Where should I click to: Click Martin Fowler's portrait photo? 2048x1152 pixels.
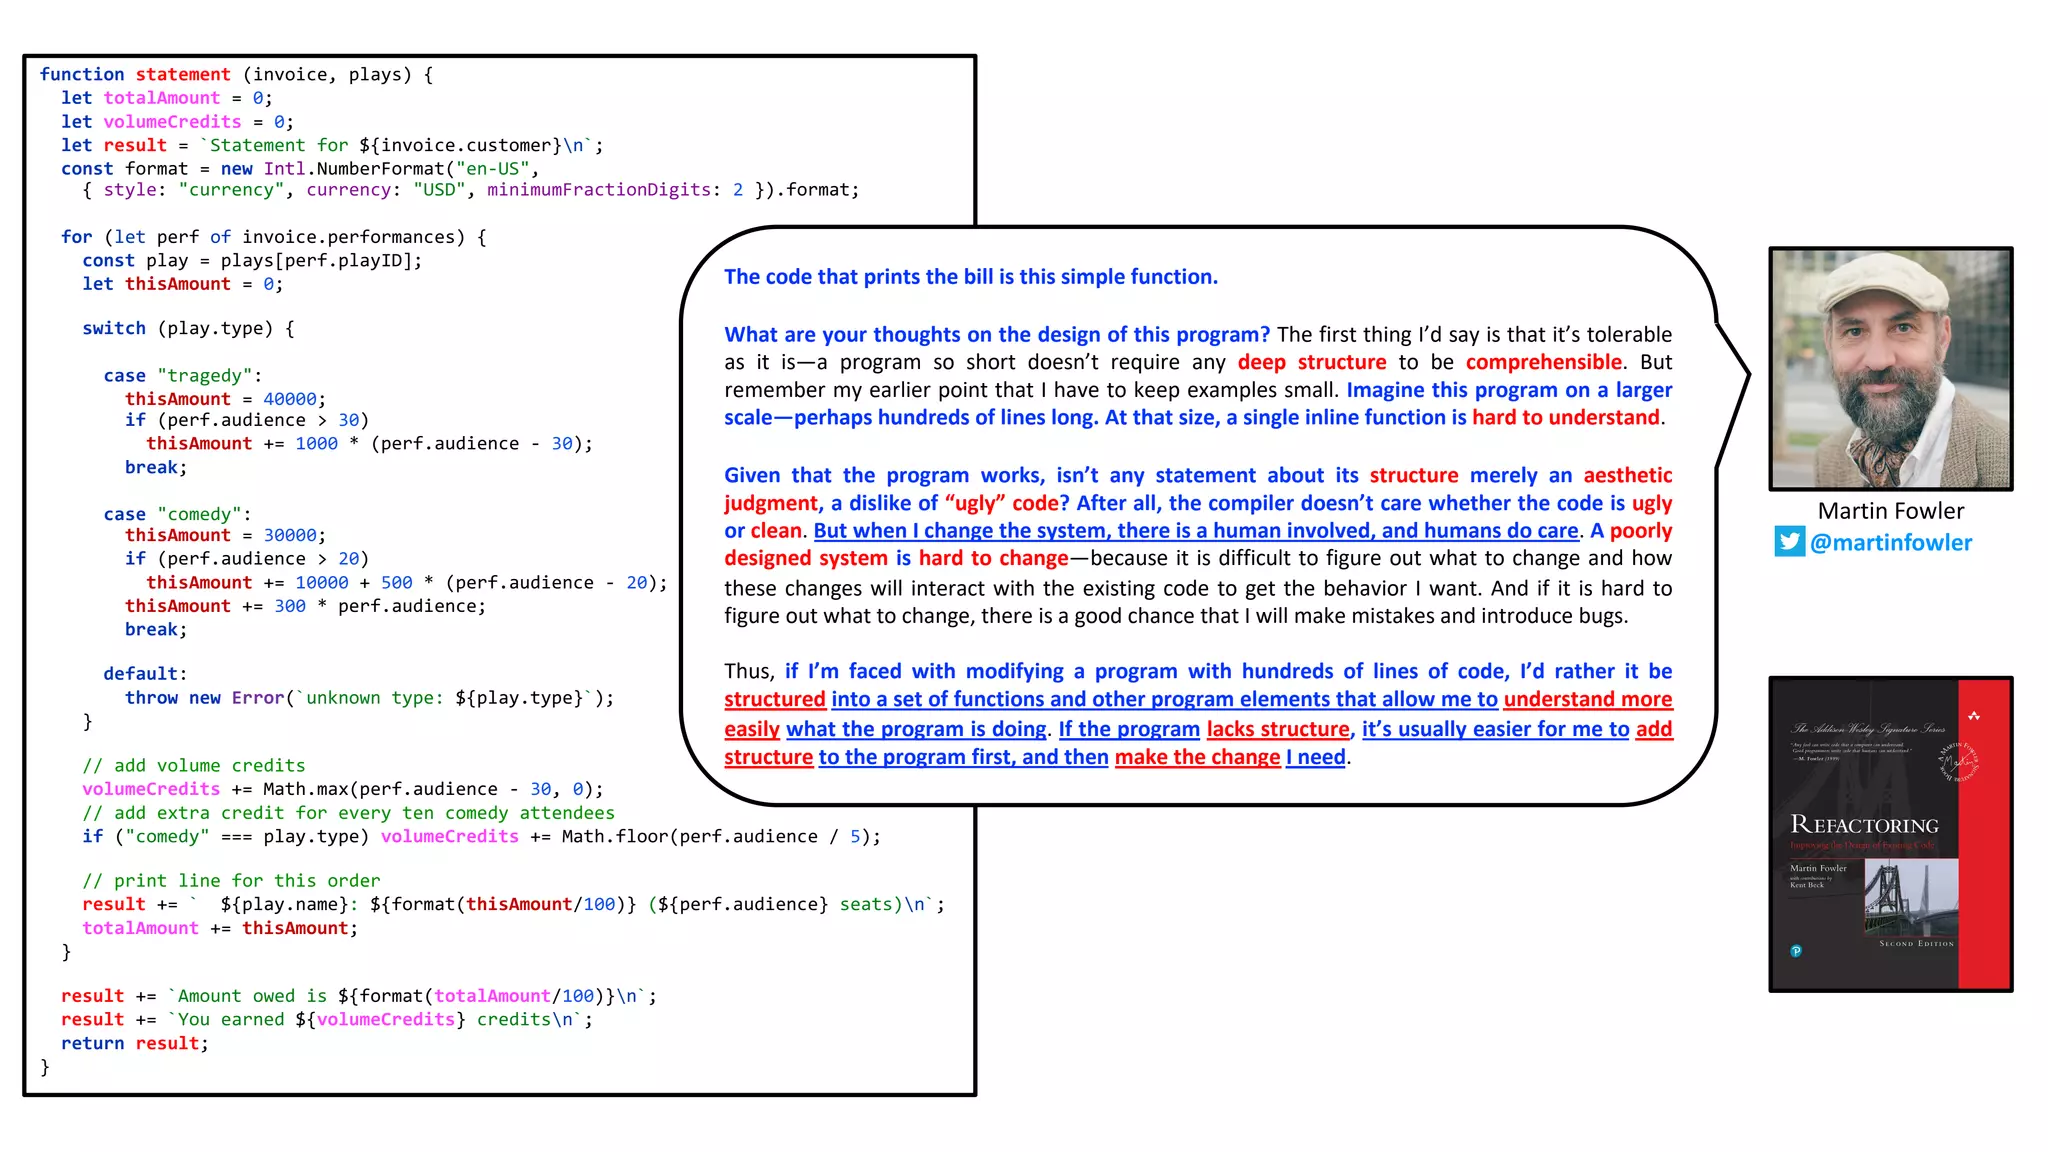click(x=1890, y=369)
